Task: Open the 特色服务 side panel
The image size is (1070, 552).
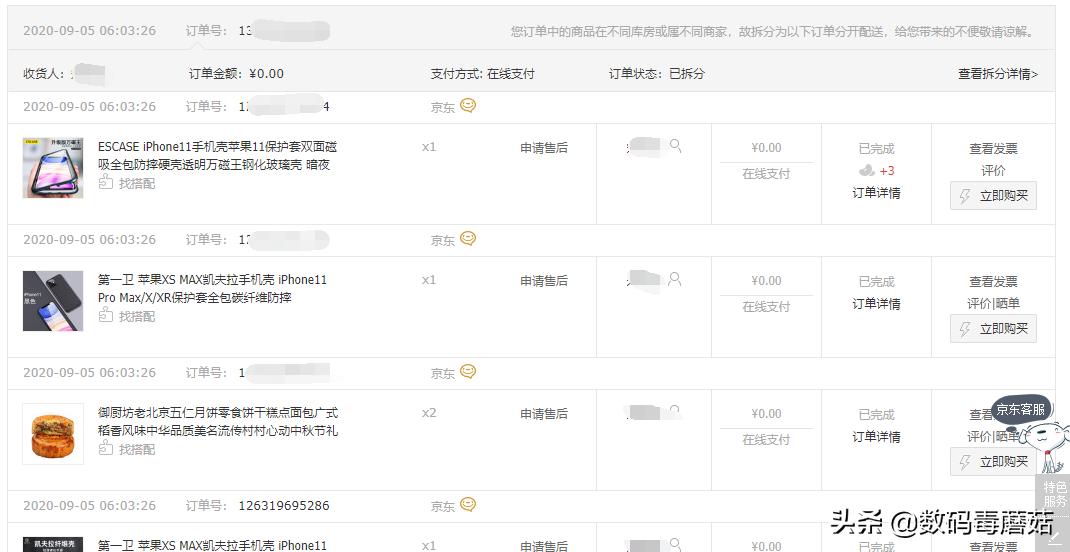Action: (x=1054, y=495)
